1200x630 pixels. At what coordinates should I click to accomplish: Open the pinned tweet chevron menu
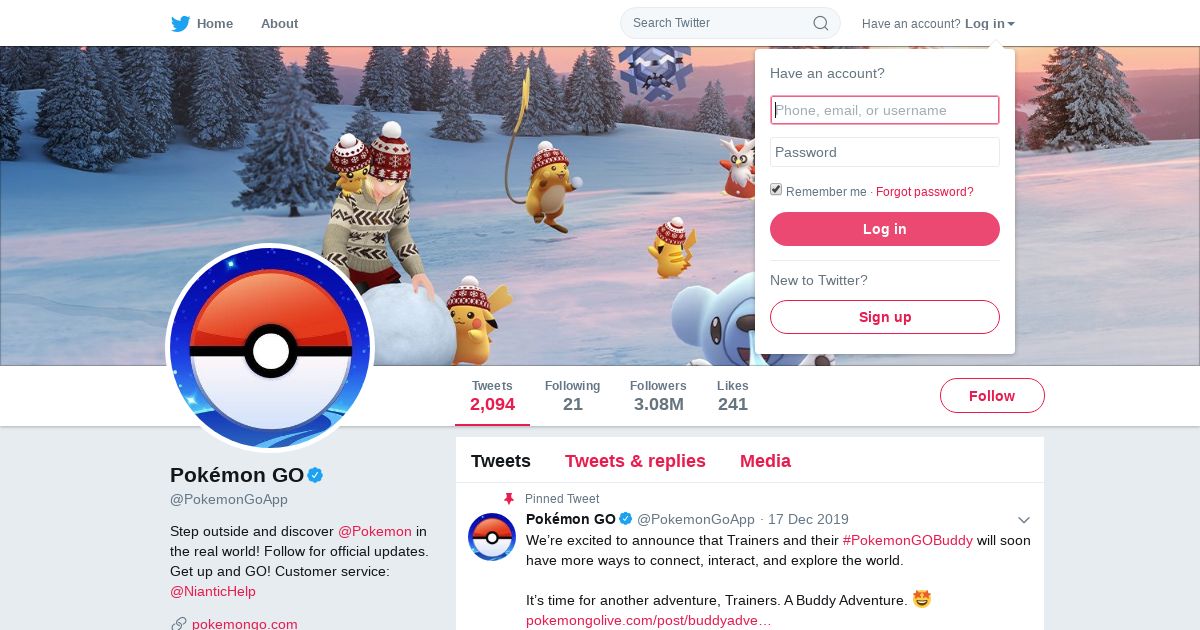[x=1024, y=520]
